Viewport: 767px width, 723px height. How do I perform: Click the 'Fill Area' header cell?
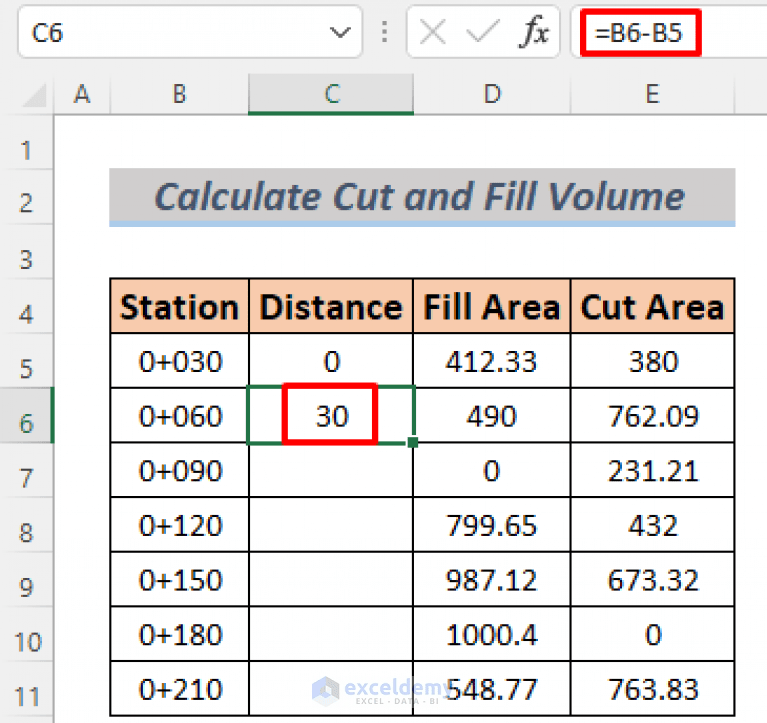[492, 307]
